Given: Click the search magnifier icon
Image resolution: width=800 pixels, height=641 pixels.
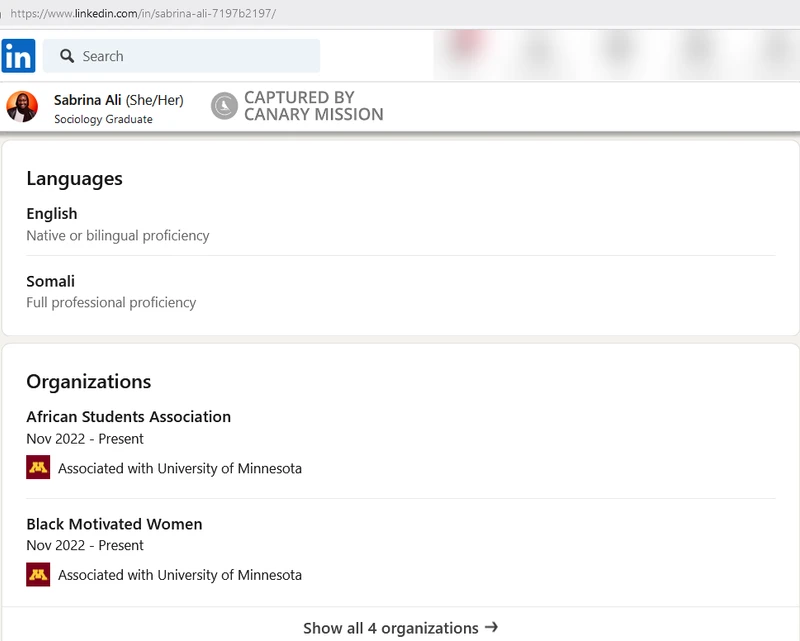Looking at the screenshot, I should click(x=67, y=56).
